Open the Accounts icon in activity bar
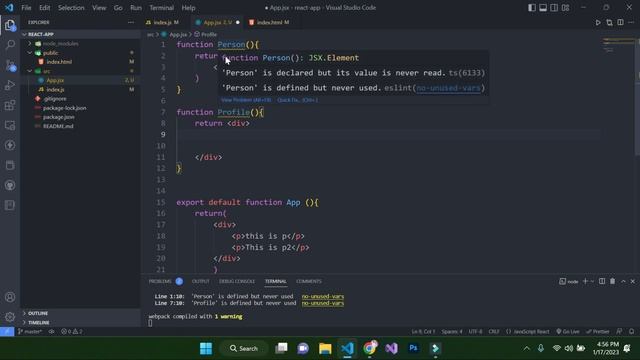 [10, 297]
